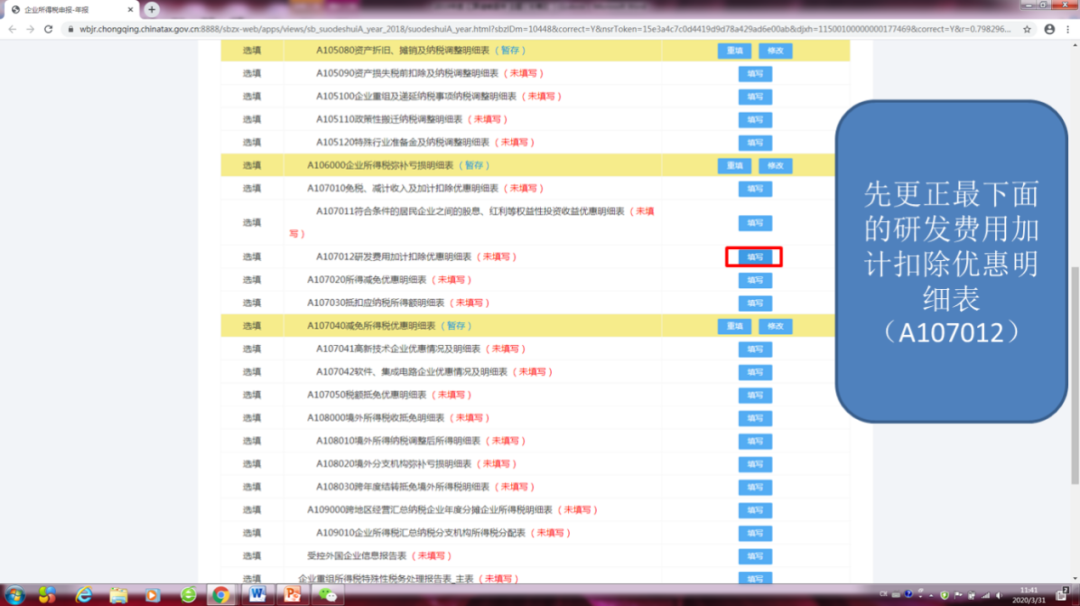Click 填写 for A107041高新技术企业优惠情况及明细表
Viewport: 1080px width, 606px height.
coord(754,349)
